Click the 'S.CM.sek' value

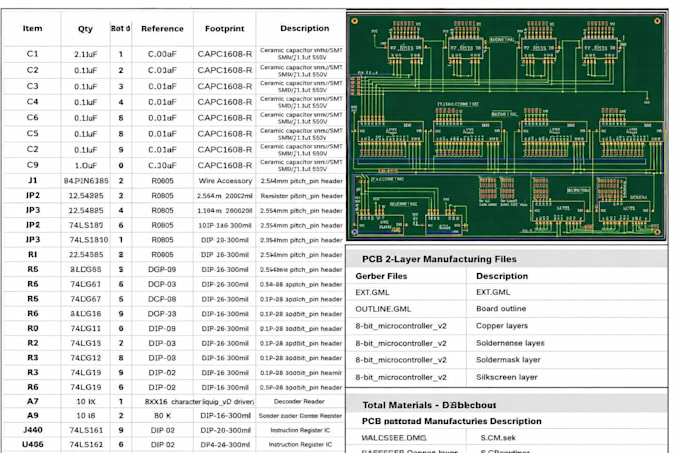point(498,438)
